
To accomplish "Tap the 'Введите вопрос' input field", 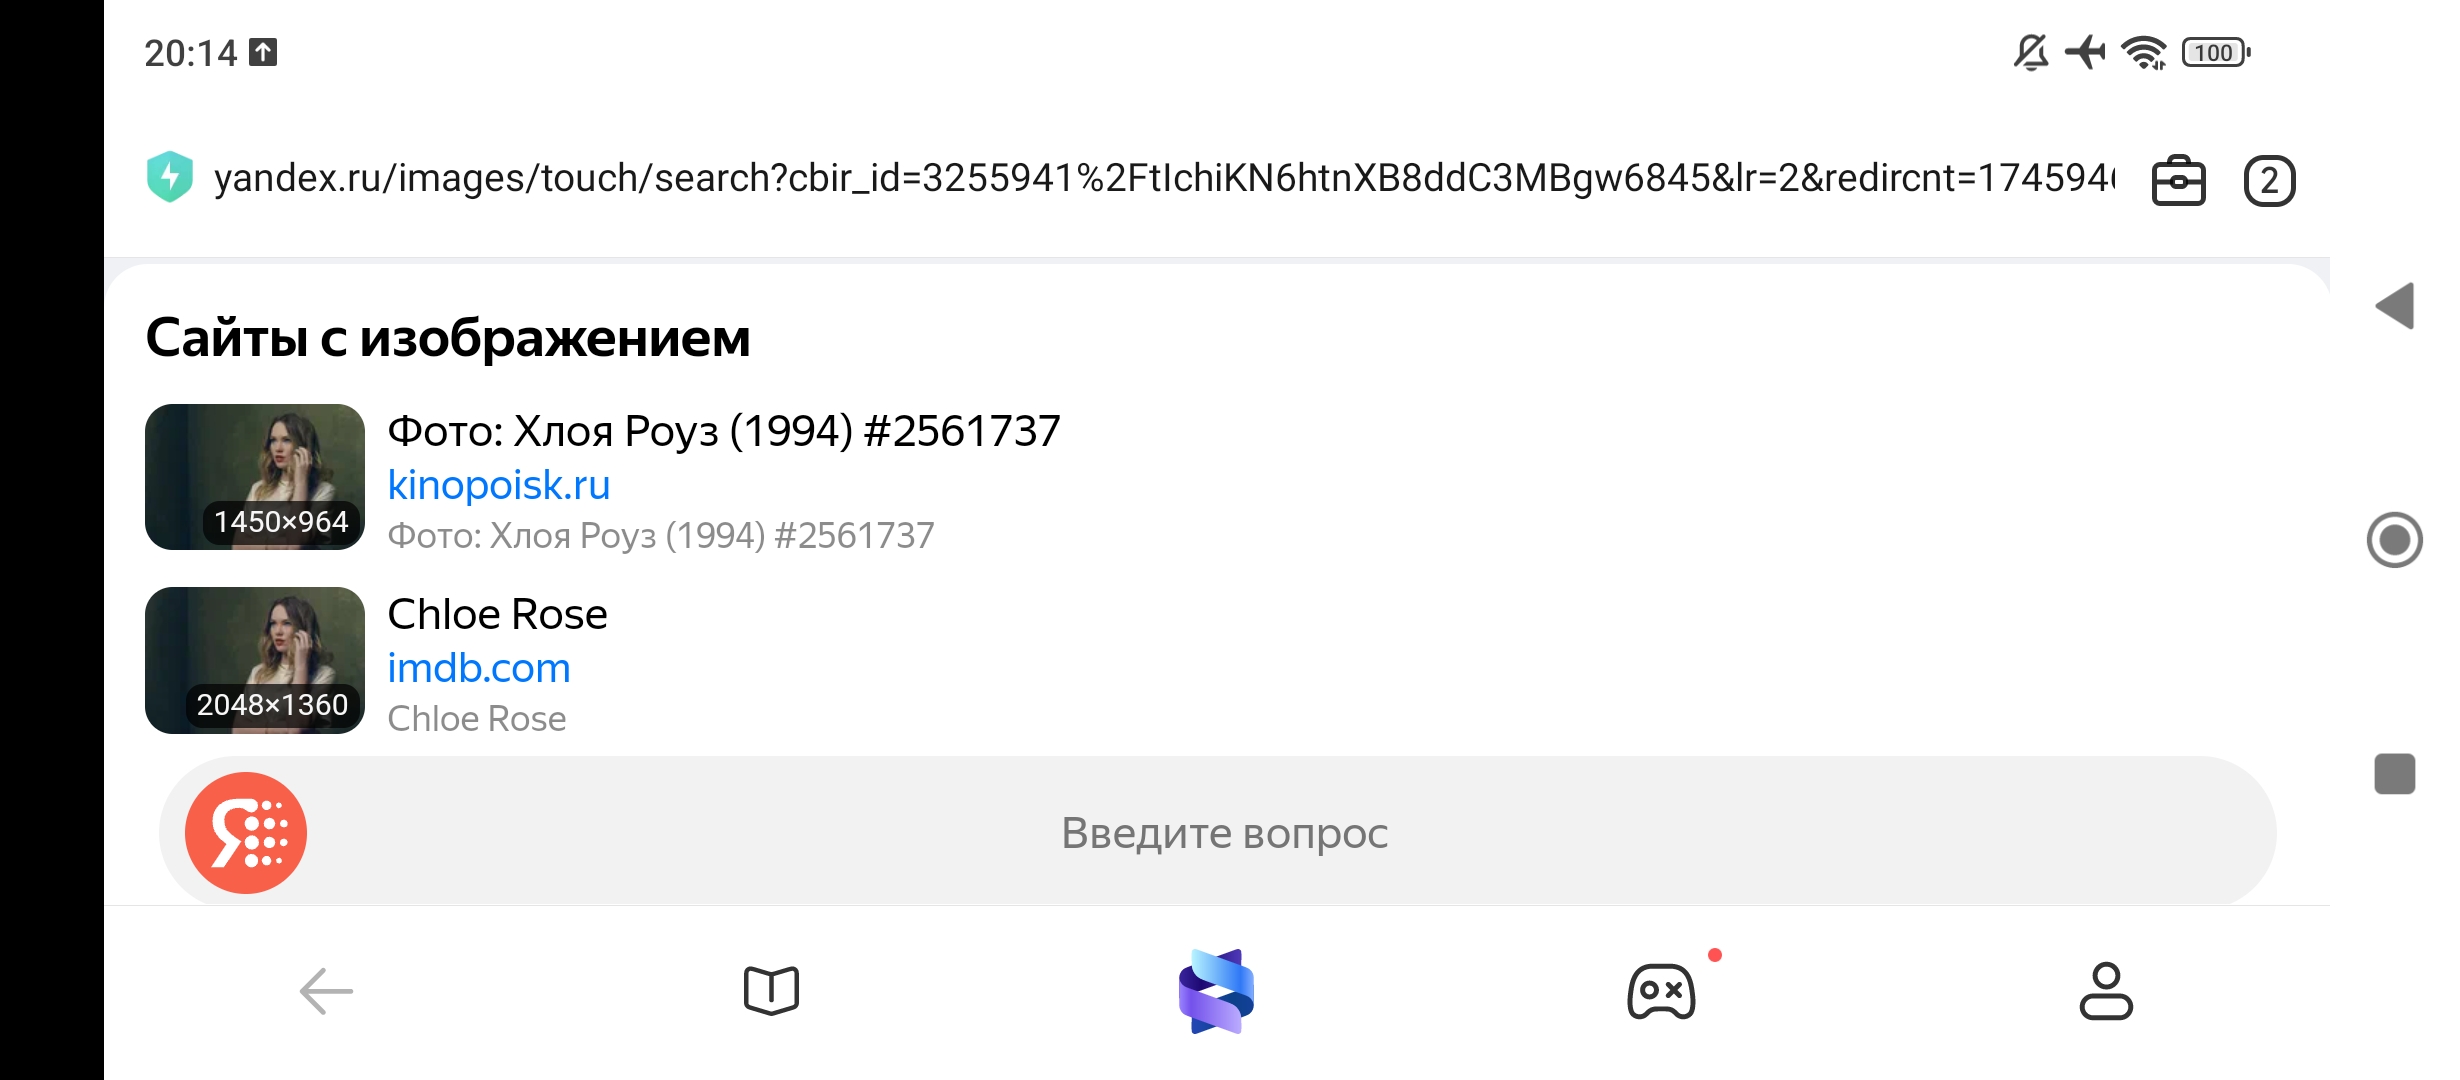I will tap(1218, 832).
